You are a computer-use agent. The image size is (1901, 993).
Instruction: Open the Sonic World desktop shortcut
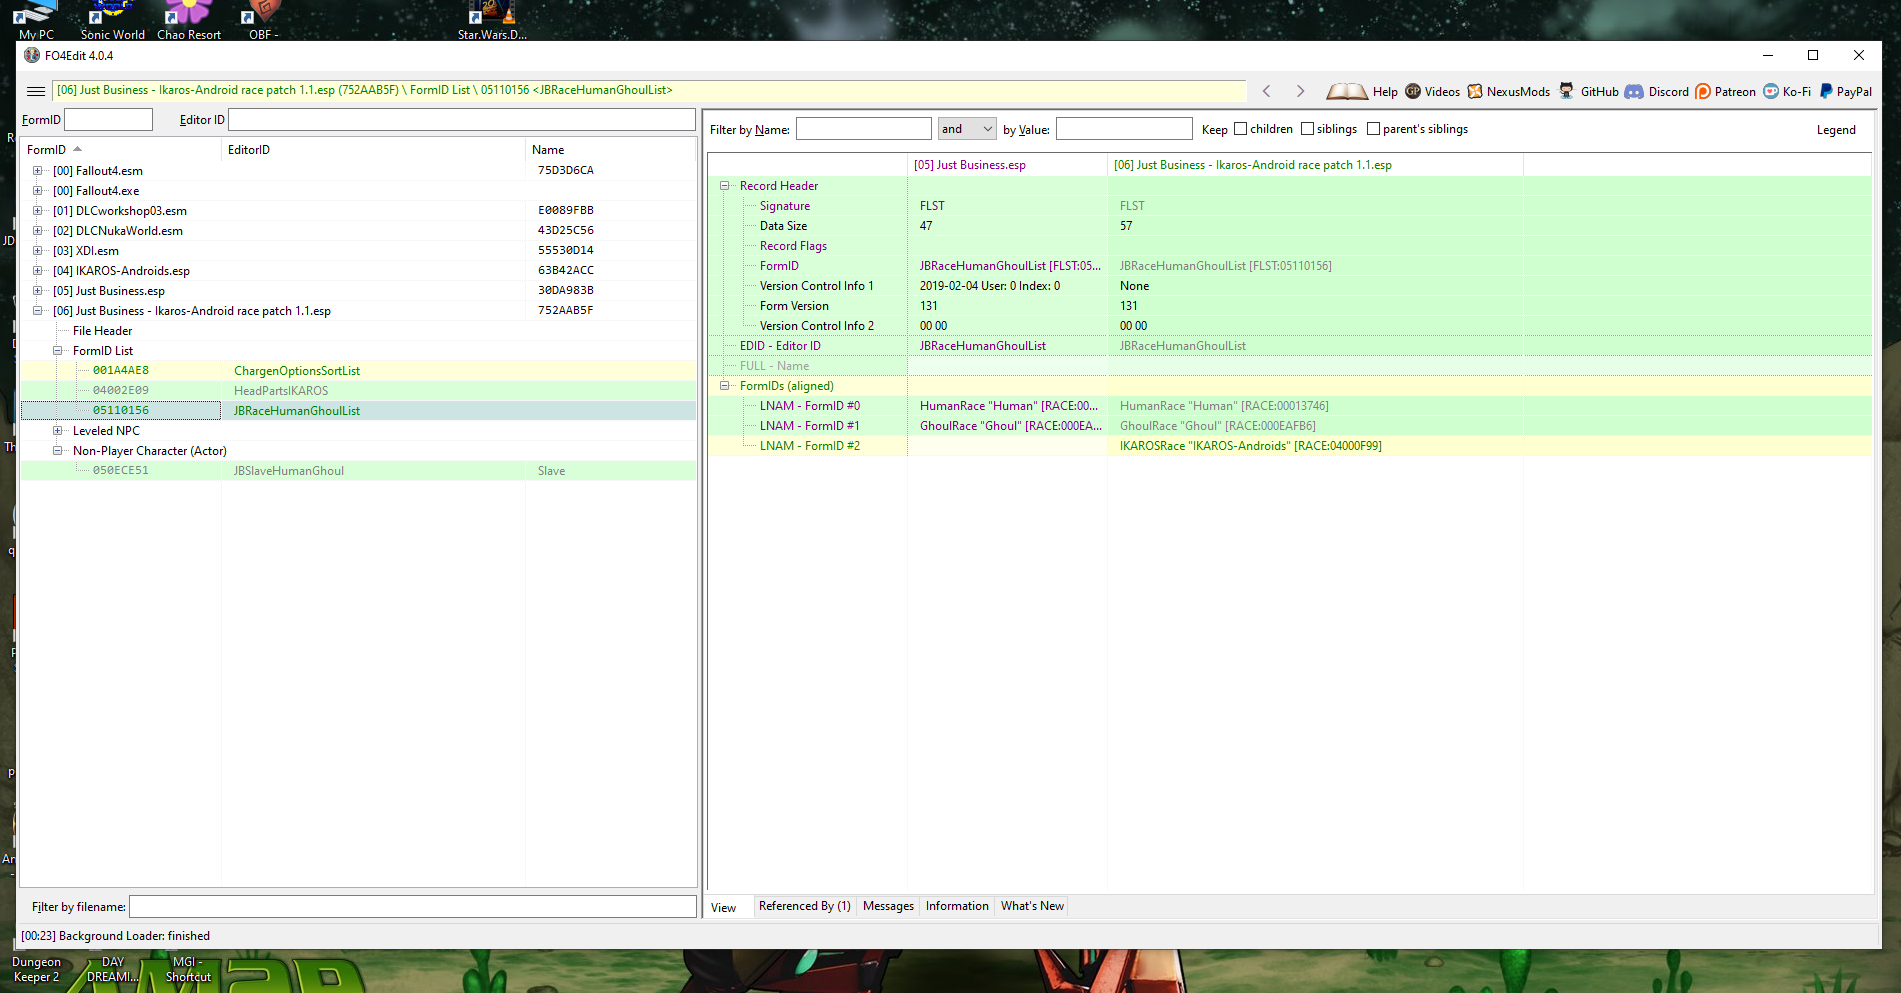[113, 20]
